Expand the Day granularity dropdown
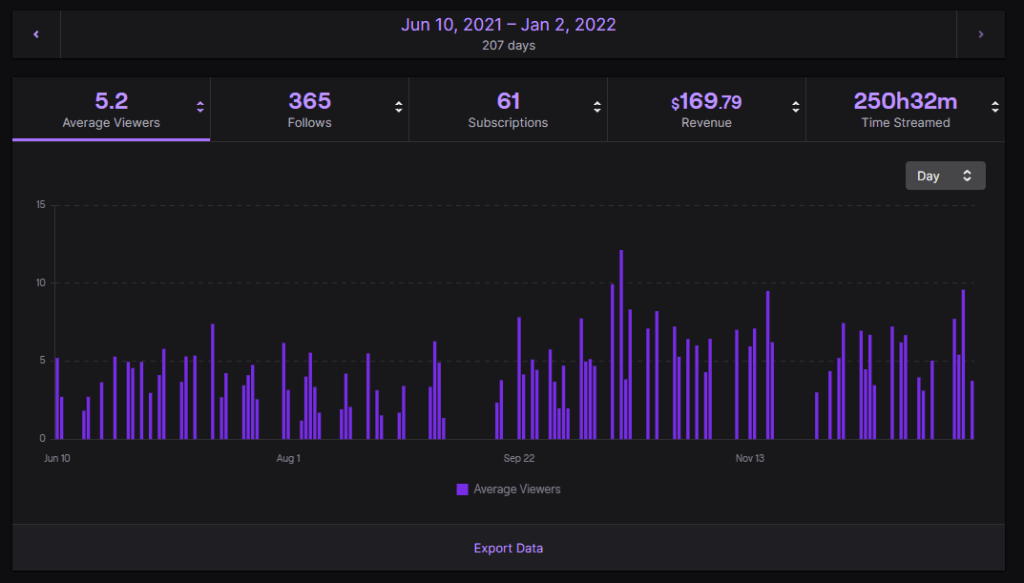 pyautogui.click(x=945, y=176)
